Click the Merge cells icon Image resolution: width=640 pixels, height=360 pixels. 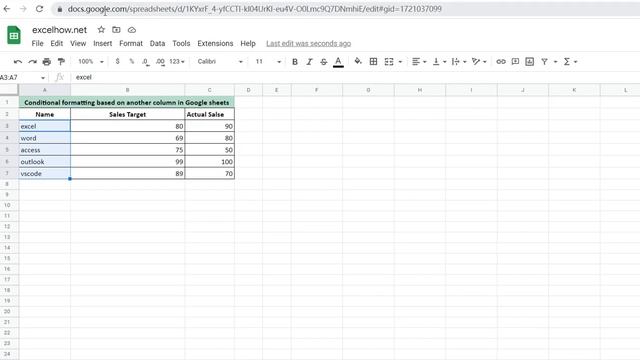389,62
